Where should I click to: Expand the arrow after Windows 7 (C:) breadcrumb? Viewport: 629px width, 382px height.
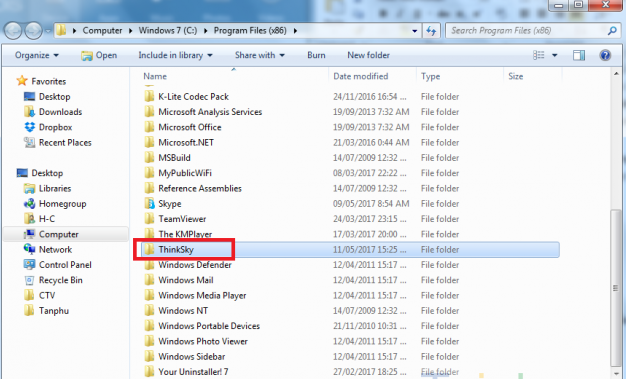click(205, 31)
